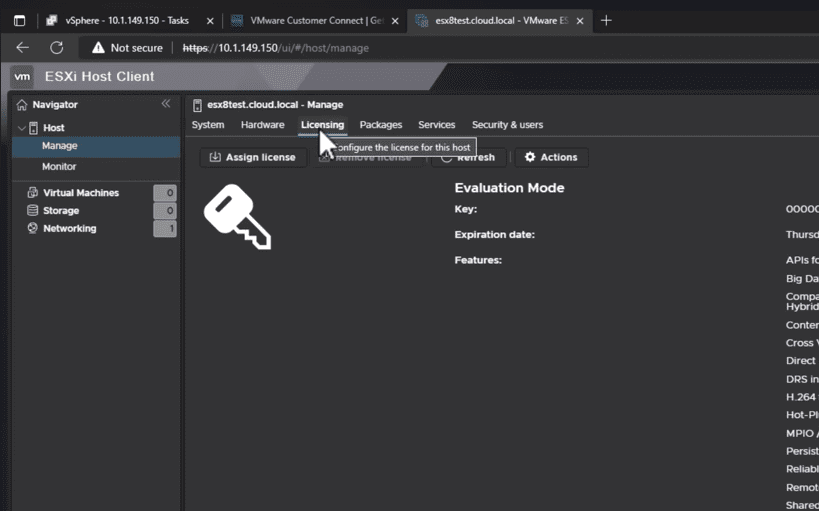819x511 pixels.
Task: Open the Licensing tab
Action: (x=322, y=125)
